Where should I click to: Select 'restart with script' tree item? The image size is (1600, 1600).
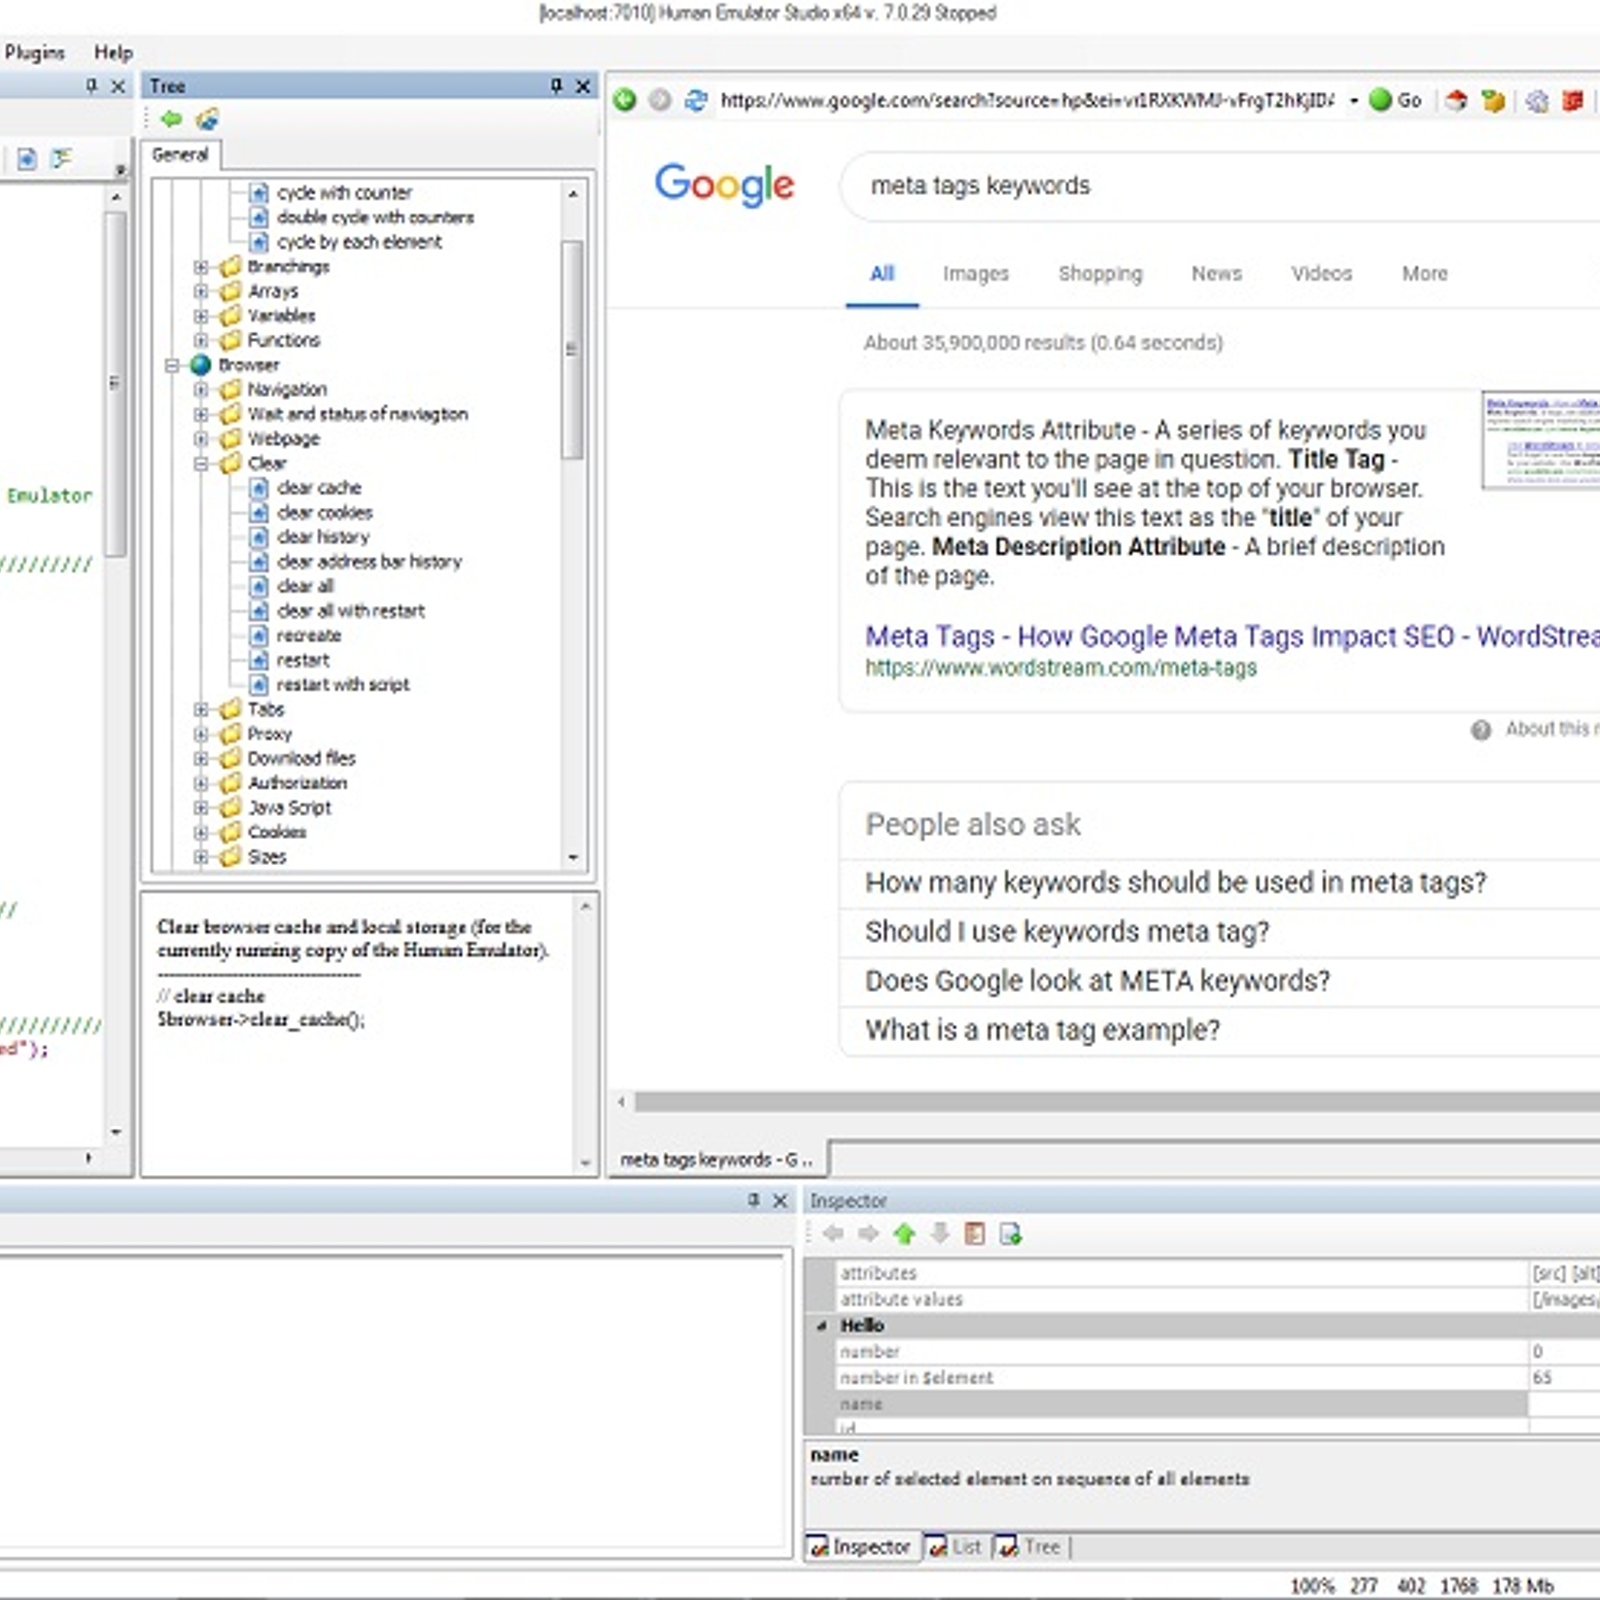343,684
